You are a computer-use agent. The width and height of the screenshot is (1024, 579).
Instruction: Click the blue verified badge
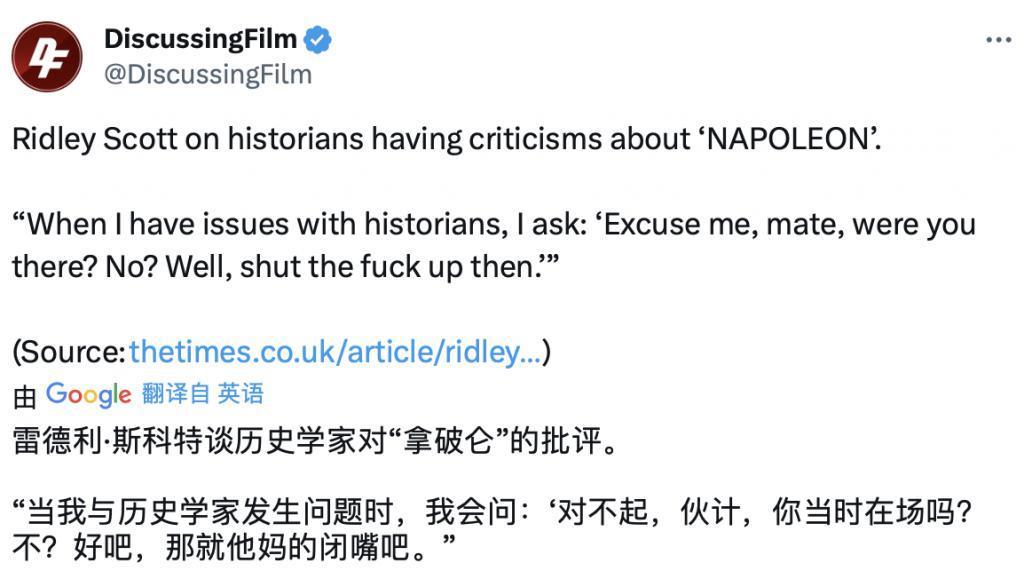pyautogui.click(x=318, y=40)
